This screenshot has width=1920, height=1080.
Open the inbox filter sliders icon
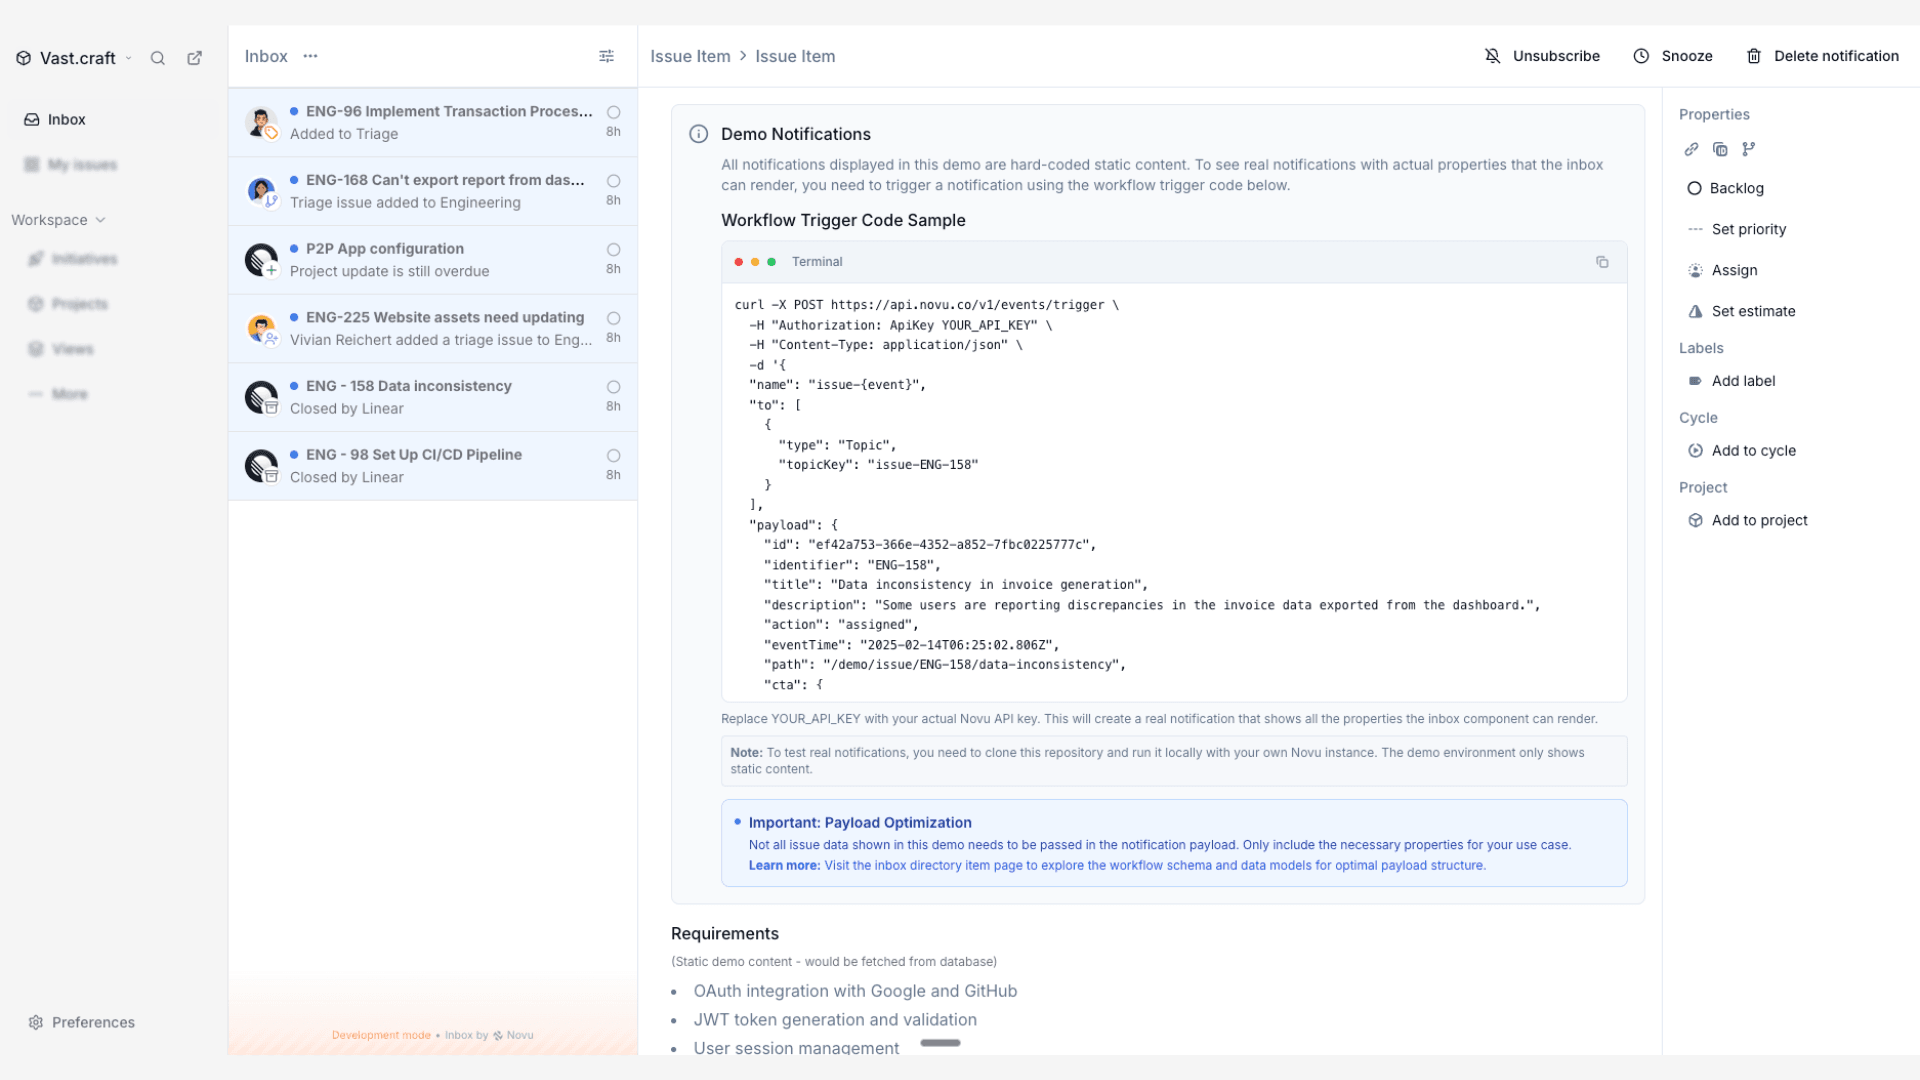point(606,56)
